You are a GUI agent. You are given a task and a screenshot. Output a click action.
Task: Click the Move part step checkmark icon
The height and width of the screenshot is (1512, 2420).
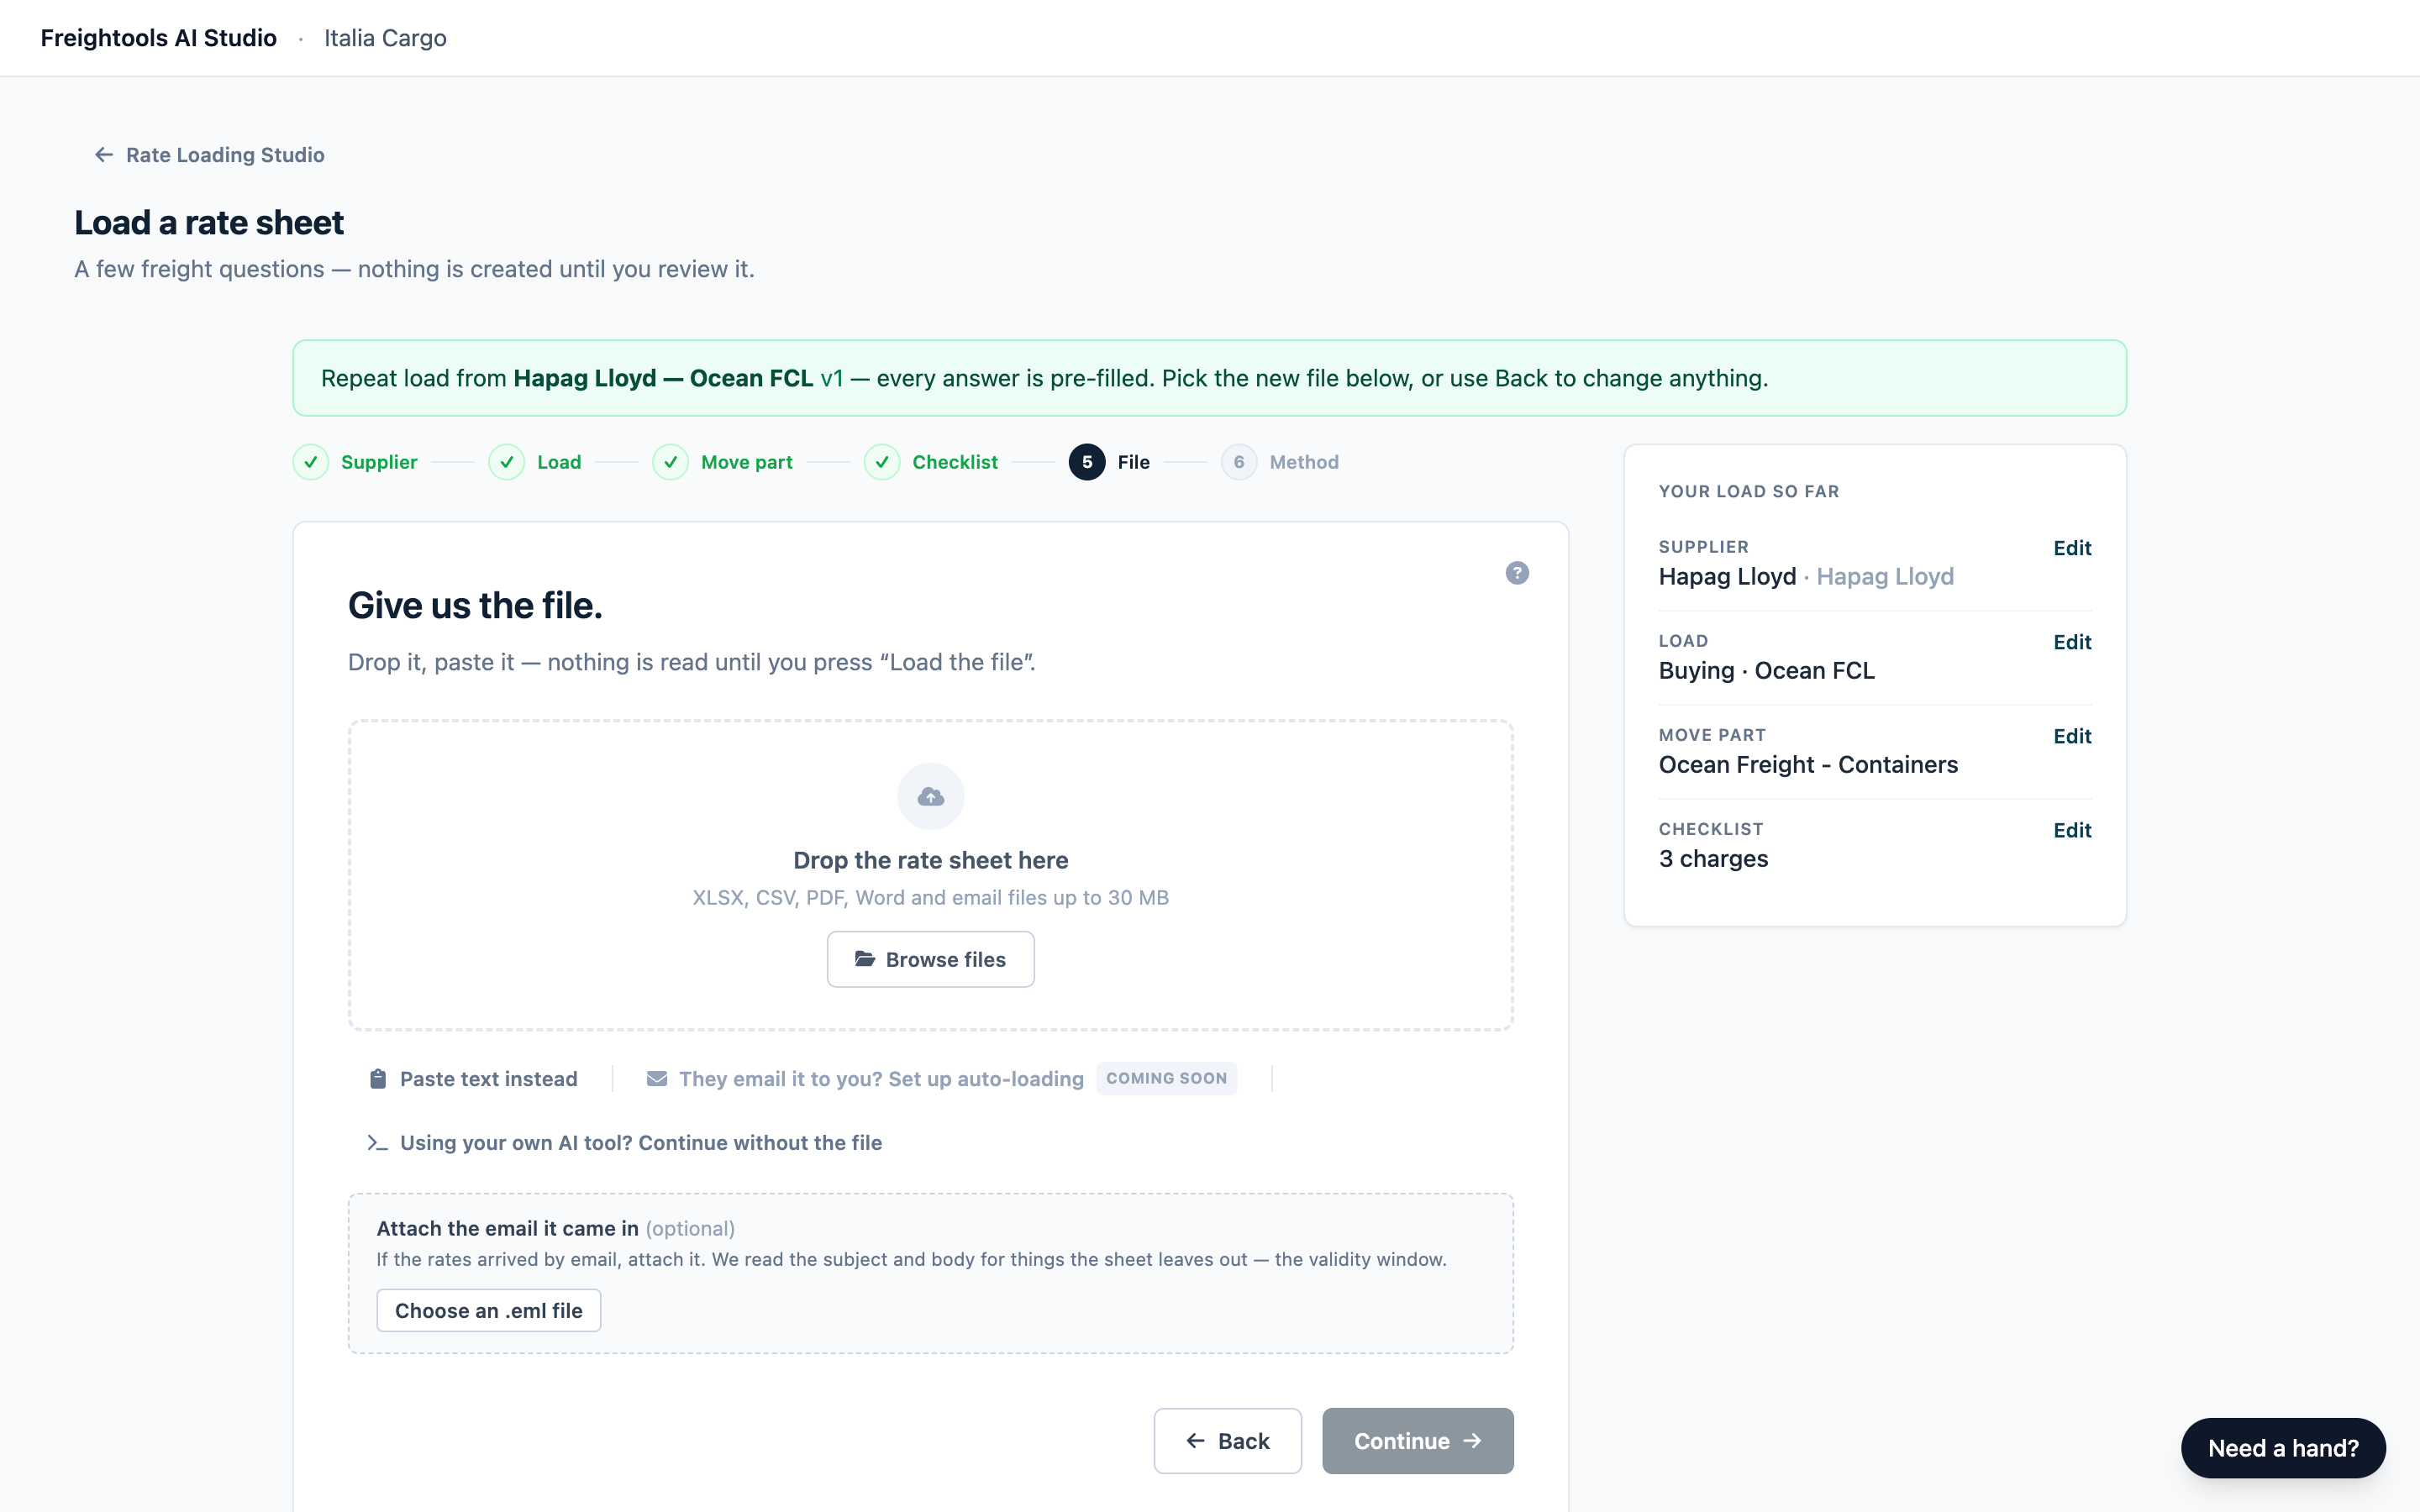671,462
